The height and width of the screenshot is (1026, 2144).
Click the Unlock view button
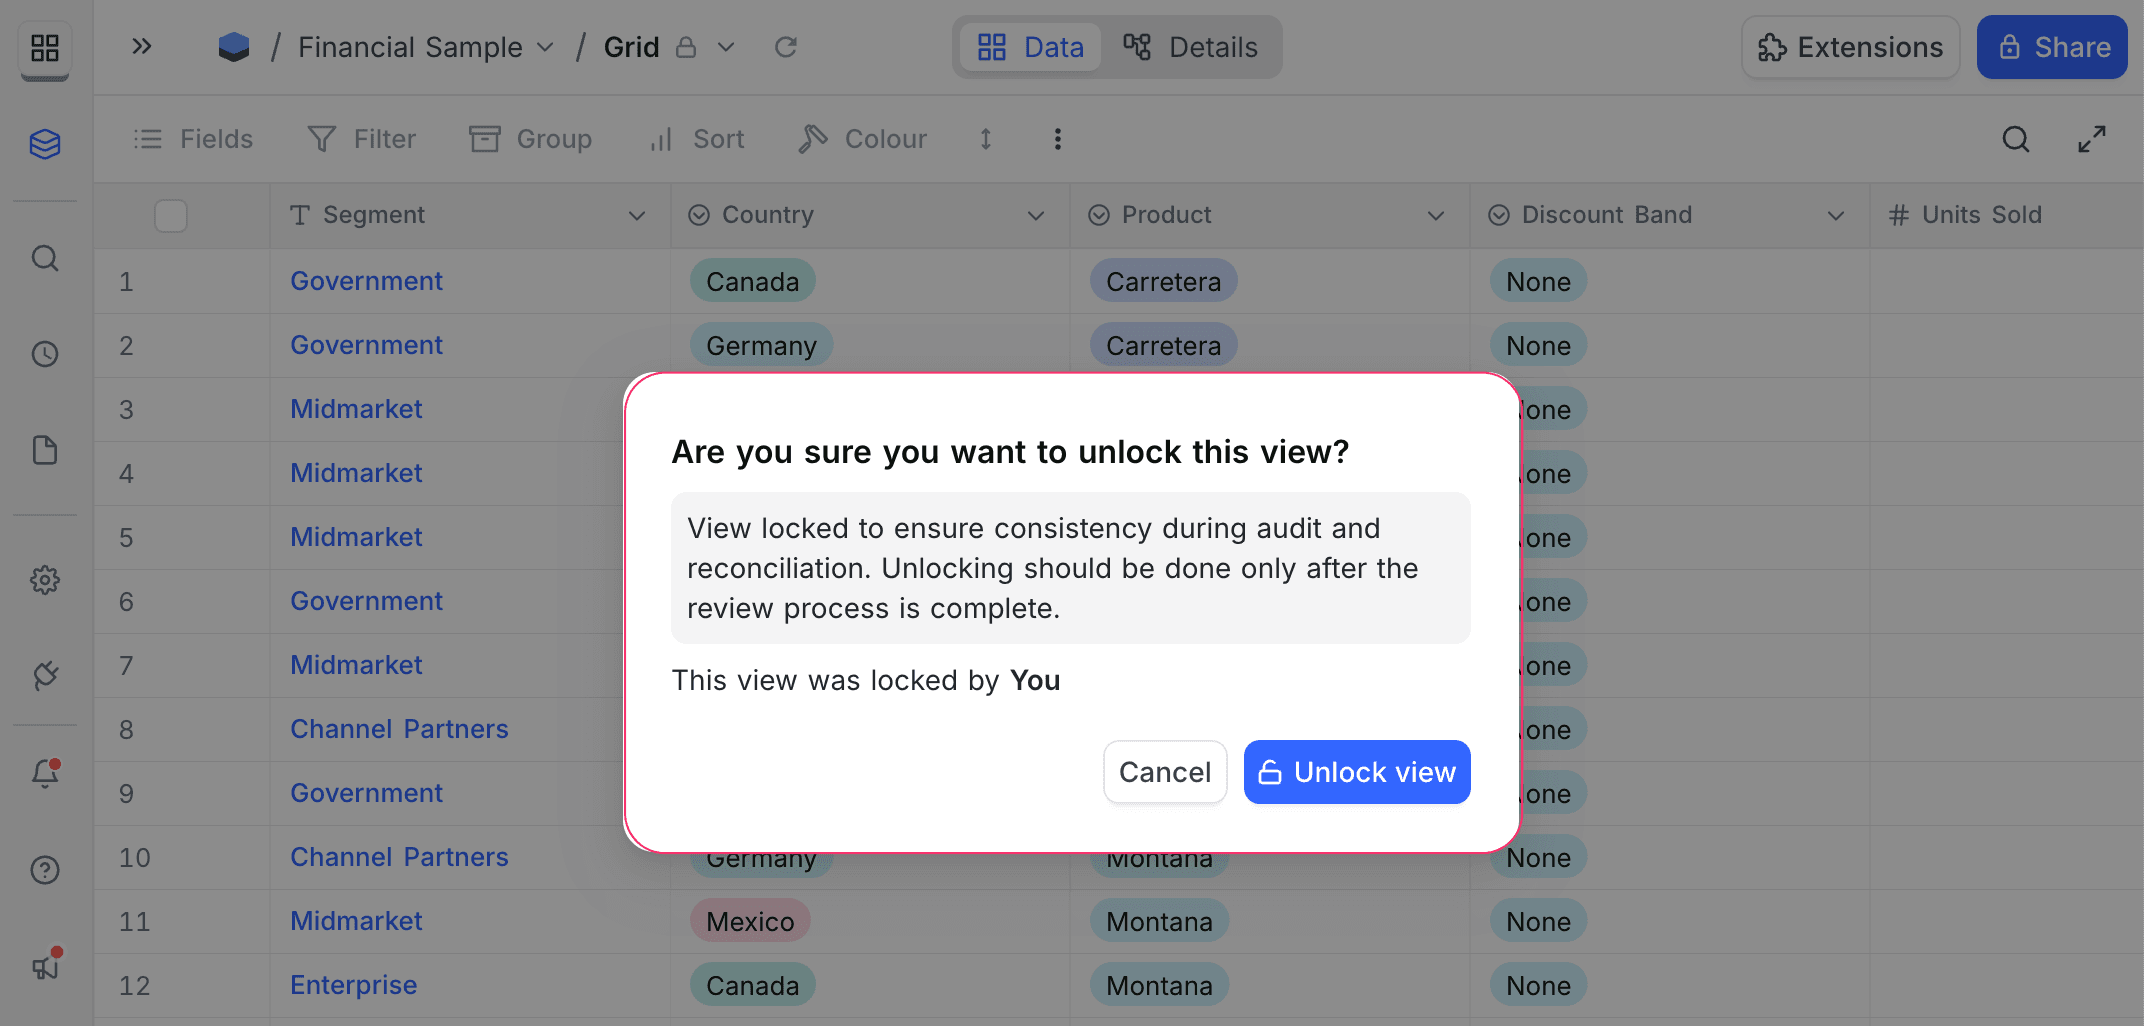[x=1356, y=771]
